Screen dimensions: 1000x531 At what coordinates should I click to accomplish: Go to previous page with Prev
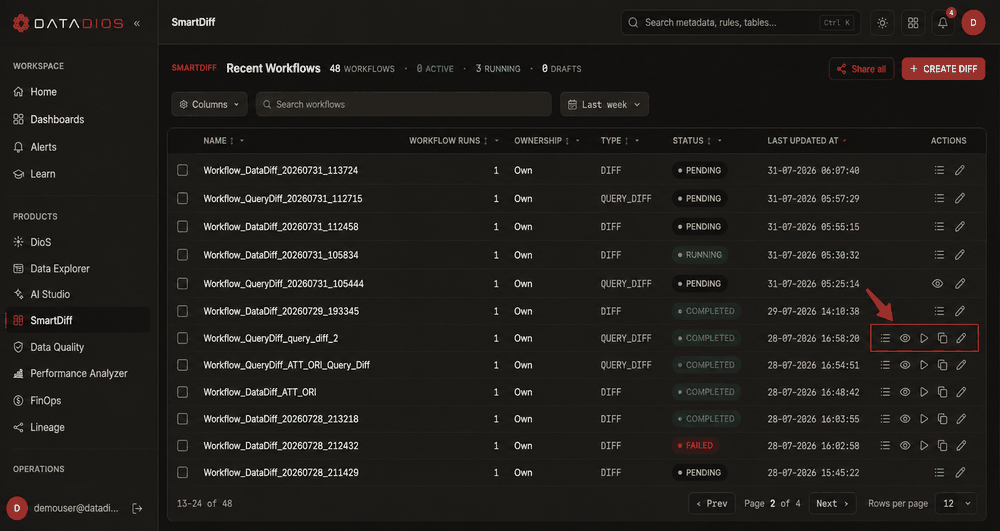[712, 503]
